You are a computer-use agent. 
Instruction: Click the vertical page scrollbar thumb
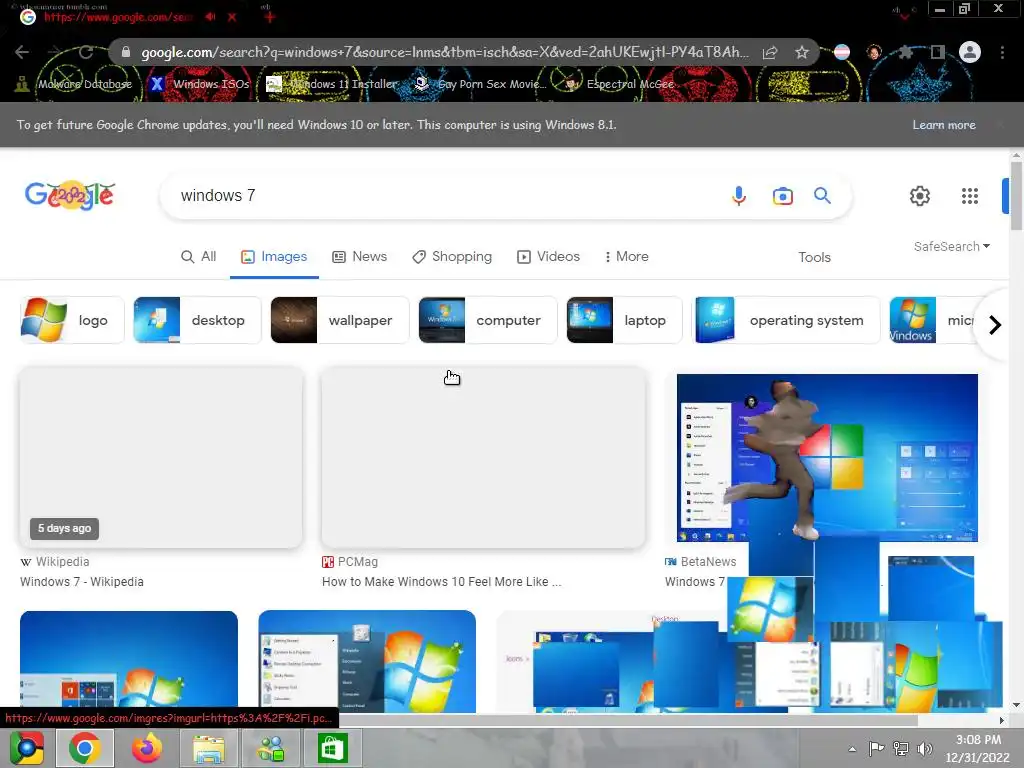(1016, 196)
